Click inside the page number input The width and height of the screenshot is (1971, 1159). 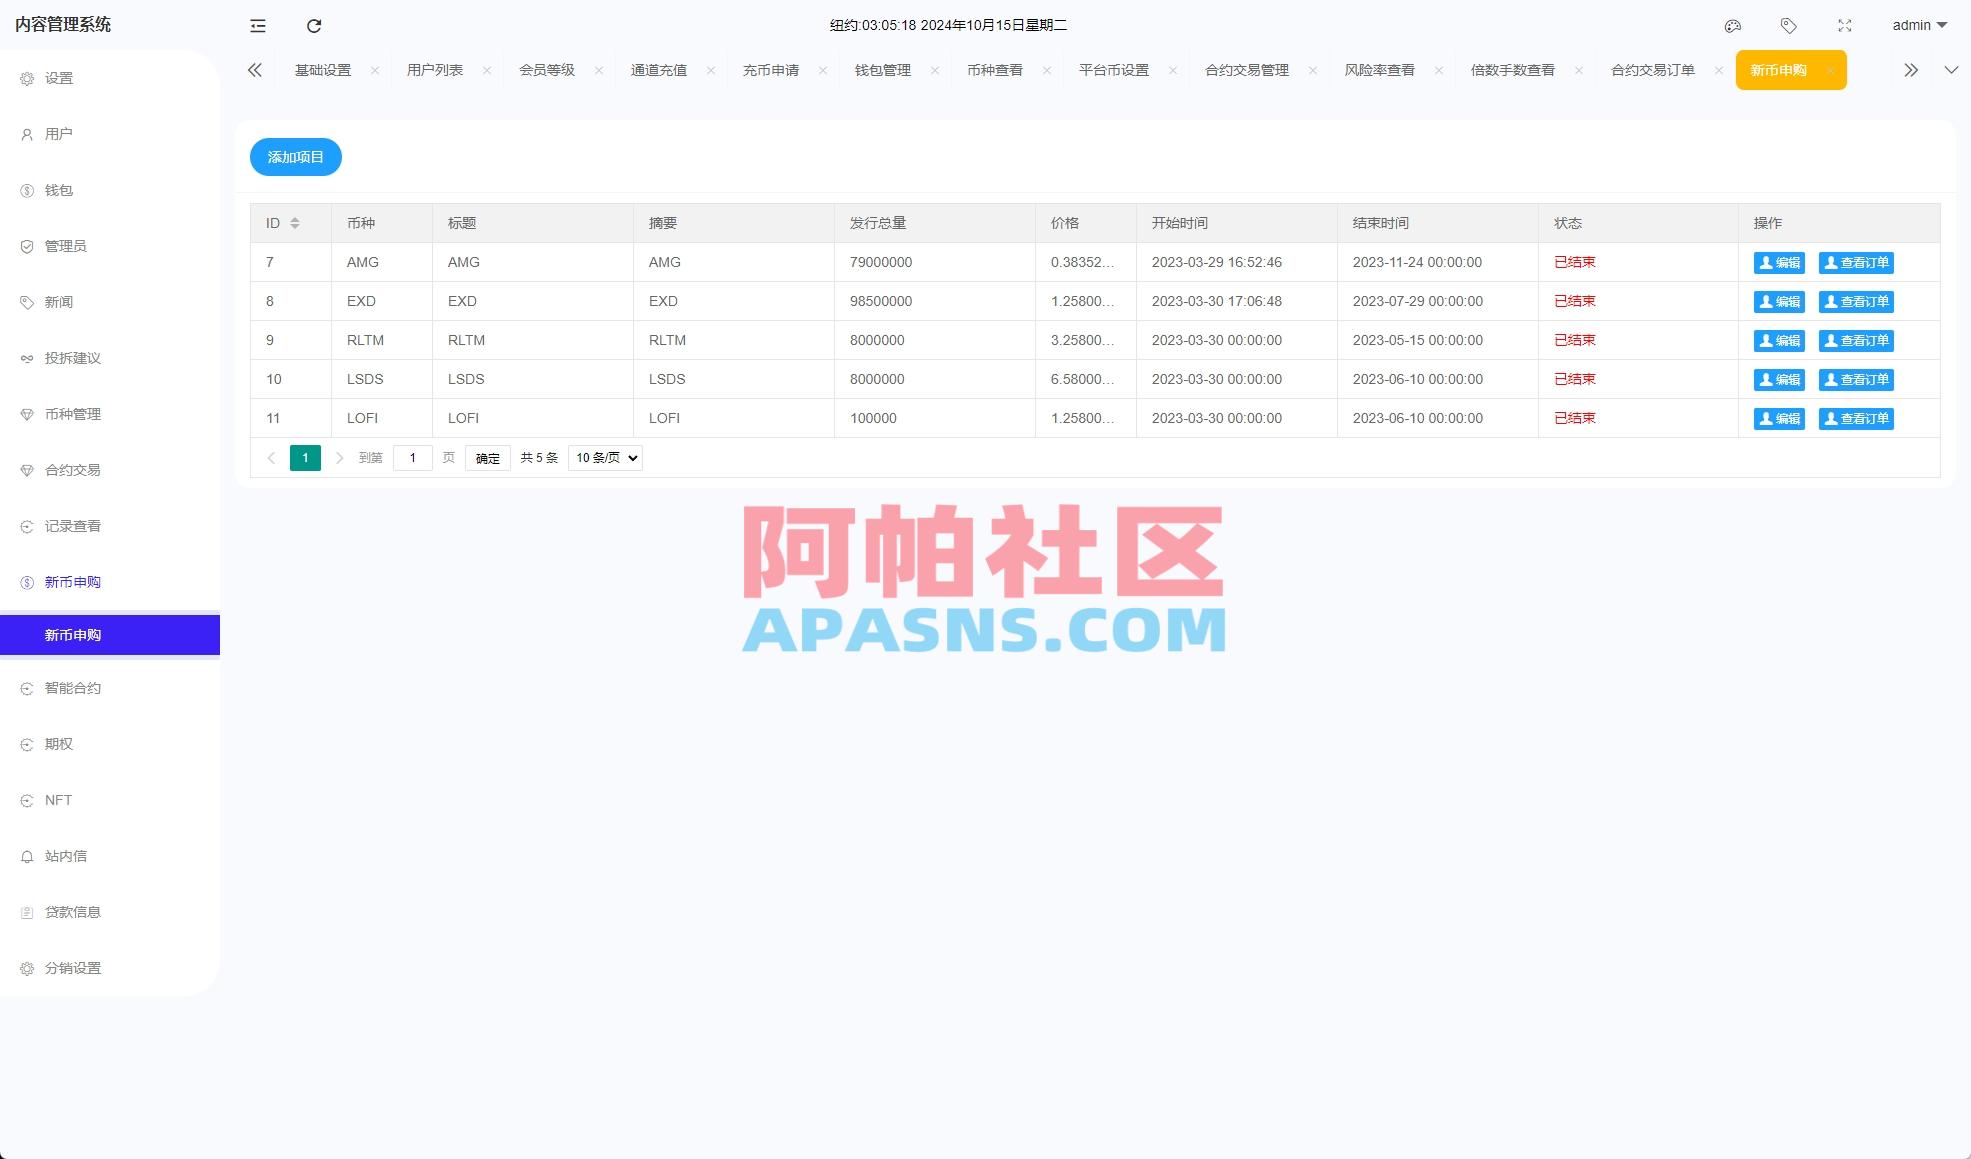[412, 457]
